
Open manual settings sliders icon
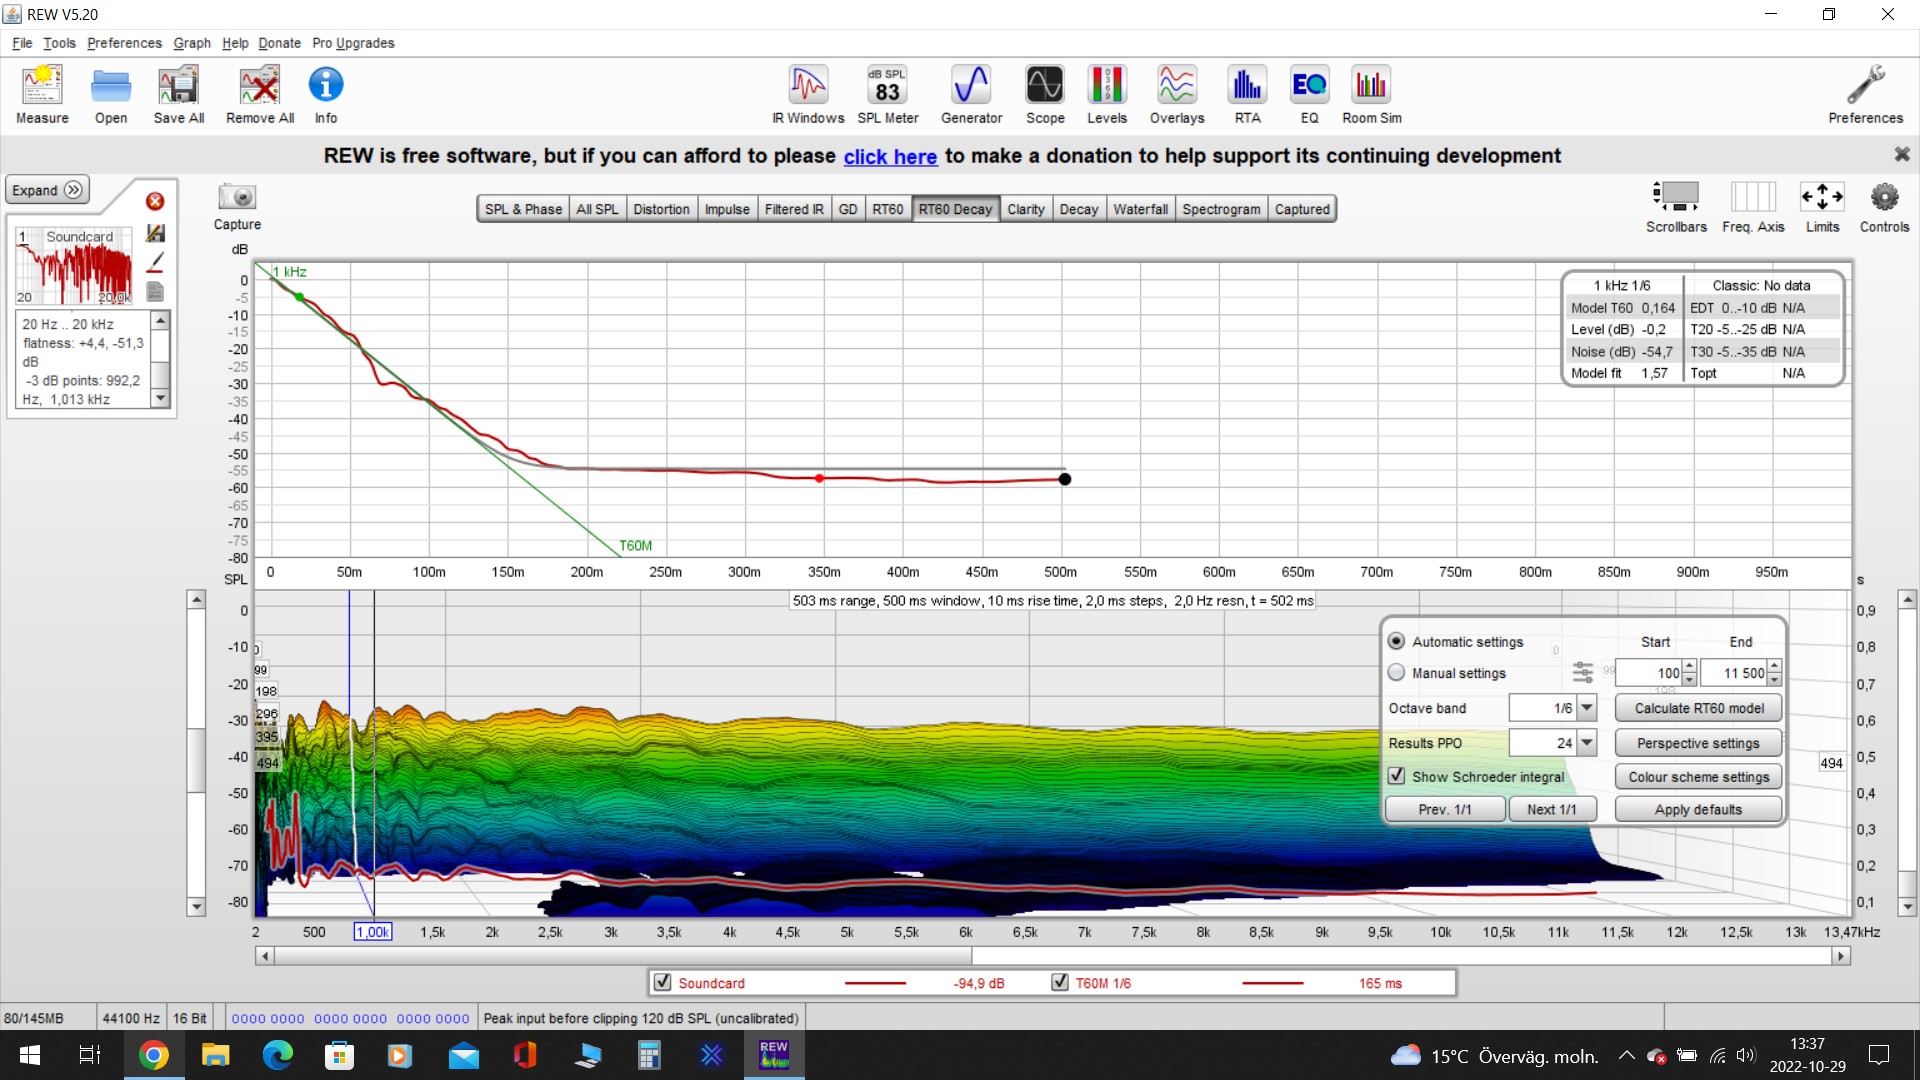coord(1582,672)
